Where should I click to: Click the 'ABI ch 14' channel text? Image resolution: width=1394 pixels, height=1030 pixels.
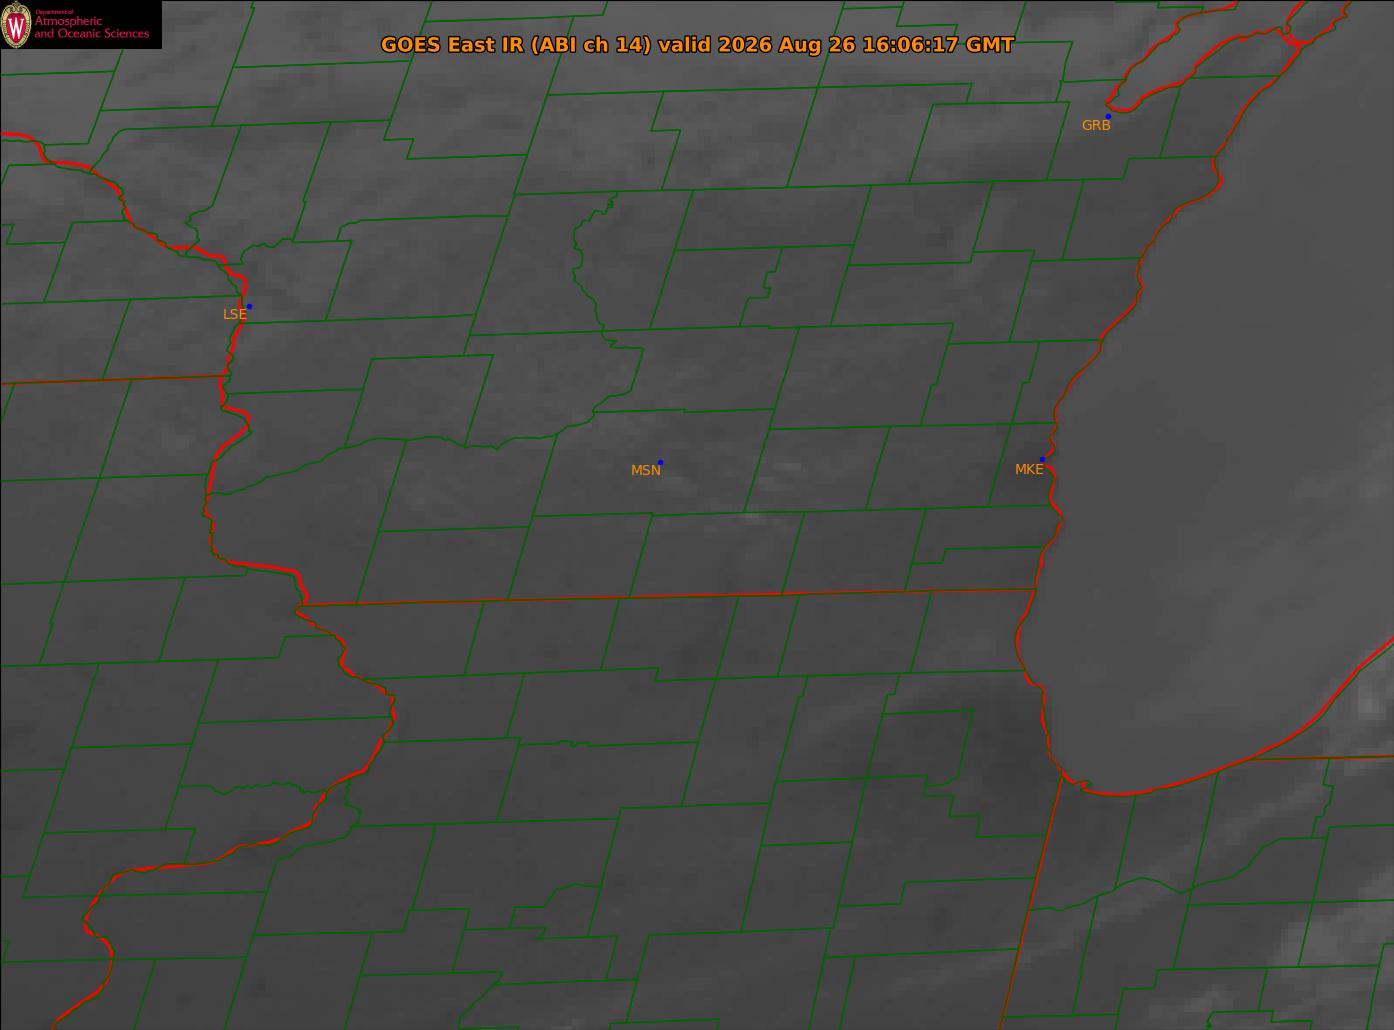coord(594,45)
